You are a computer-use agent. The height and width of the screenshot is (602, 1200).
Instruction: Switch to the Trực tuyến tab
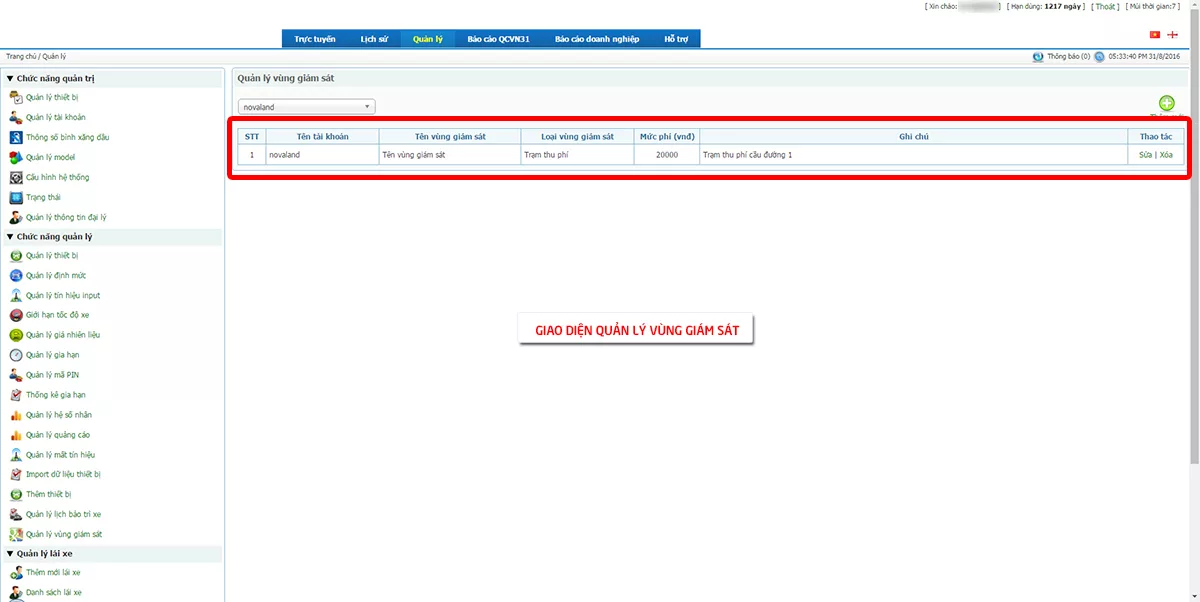(x=315, y=39)
